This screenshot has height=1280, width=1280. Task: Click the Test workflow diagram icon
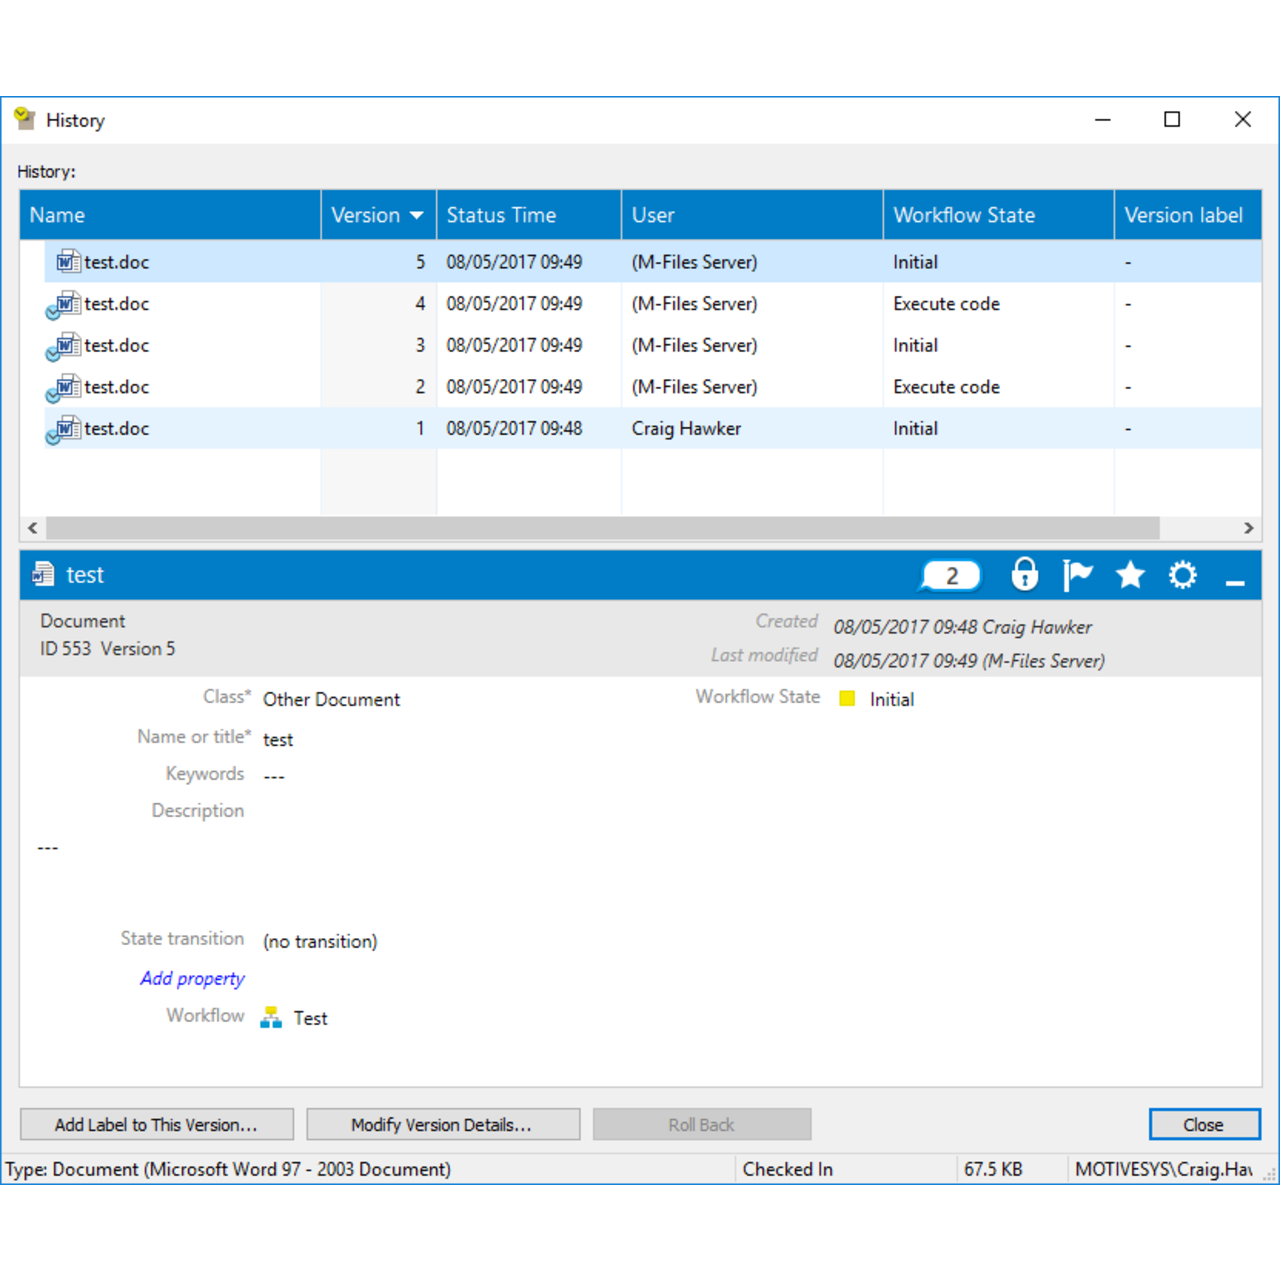tap(269, 1017)
